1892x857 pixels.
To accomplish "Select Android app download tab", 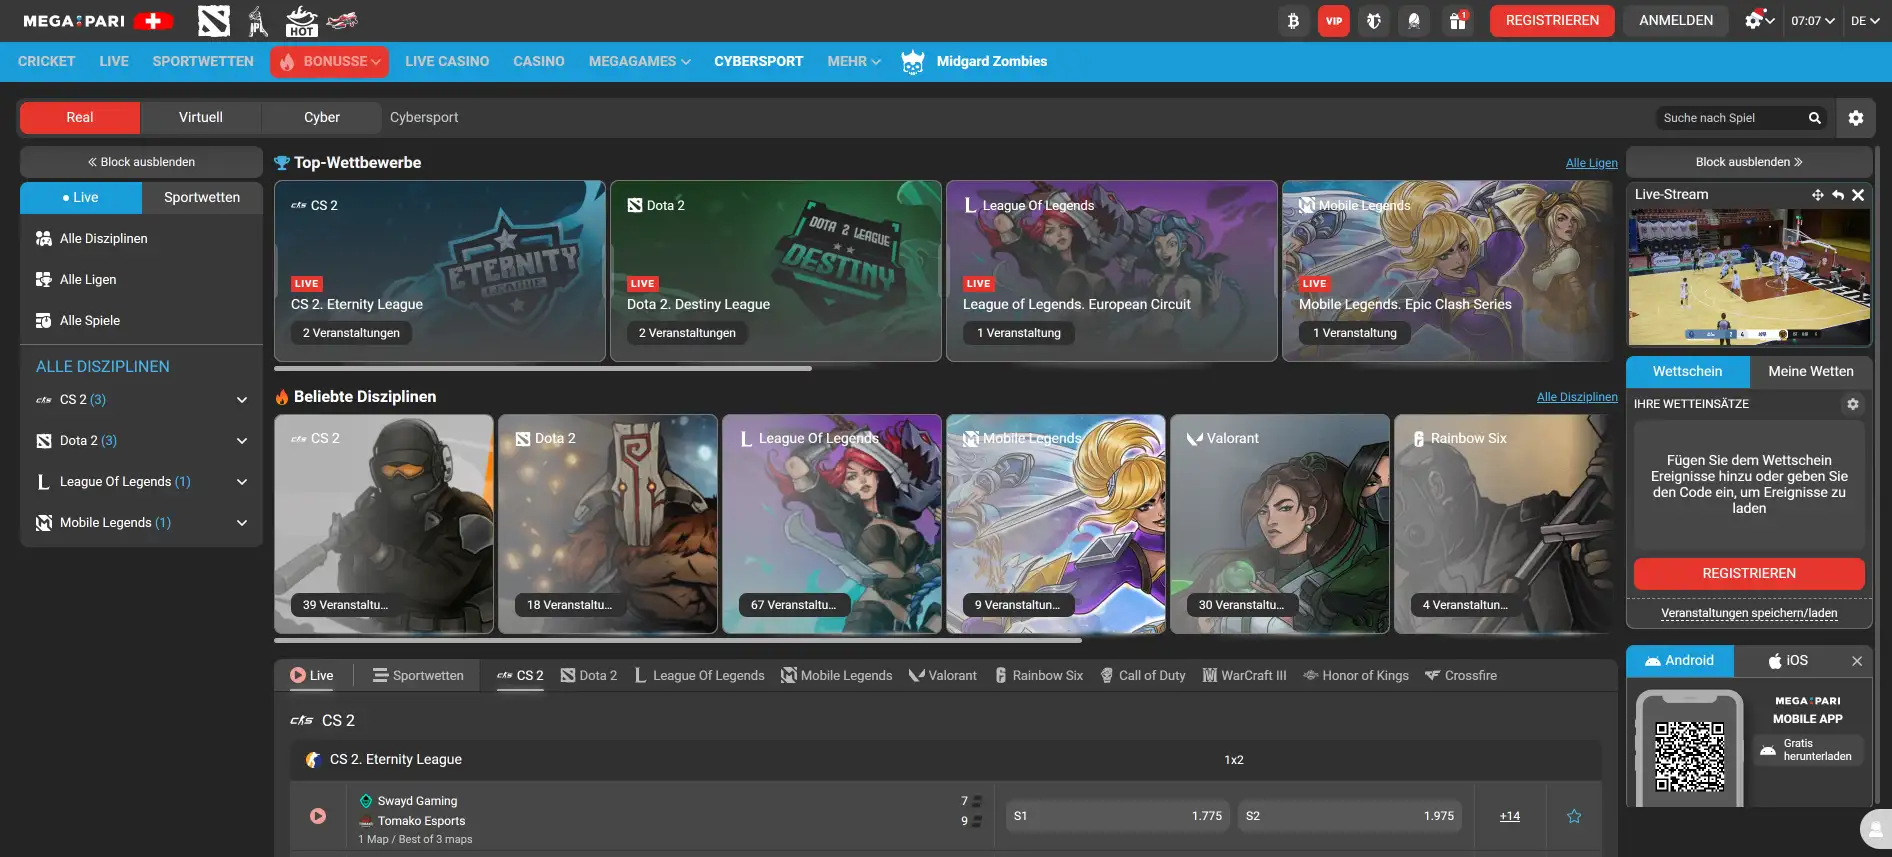I will click(1680, 661).
